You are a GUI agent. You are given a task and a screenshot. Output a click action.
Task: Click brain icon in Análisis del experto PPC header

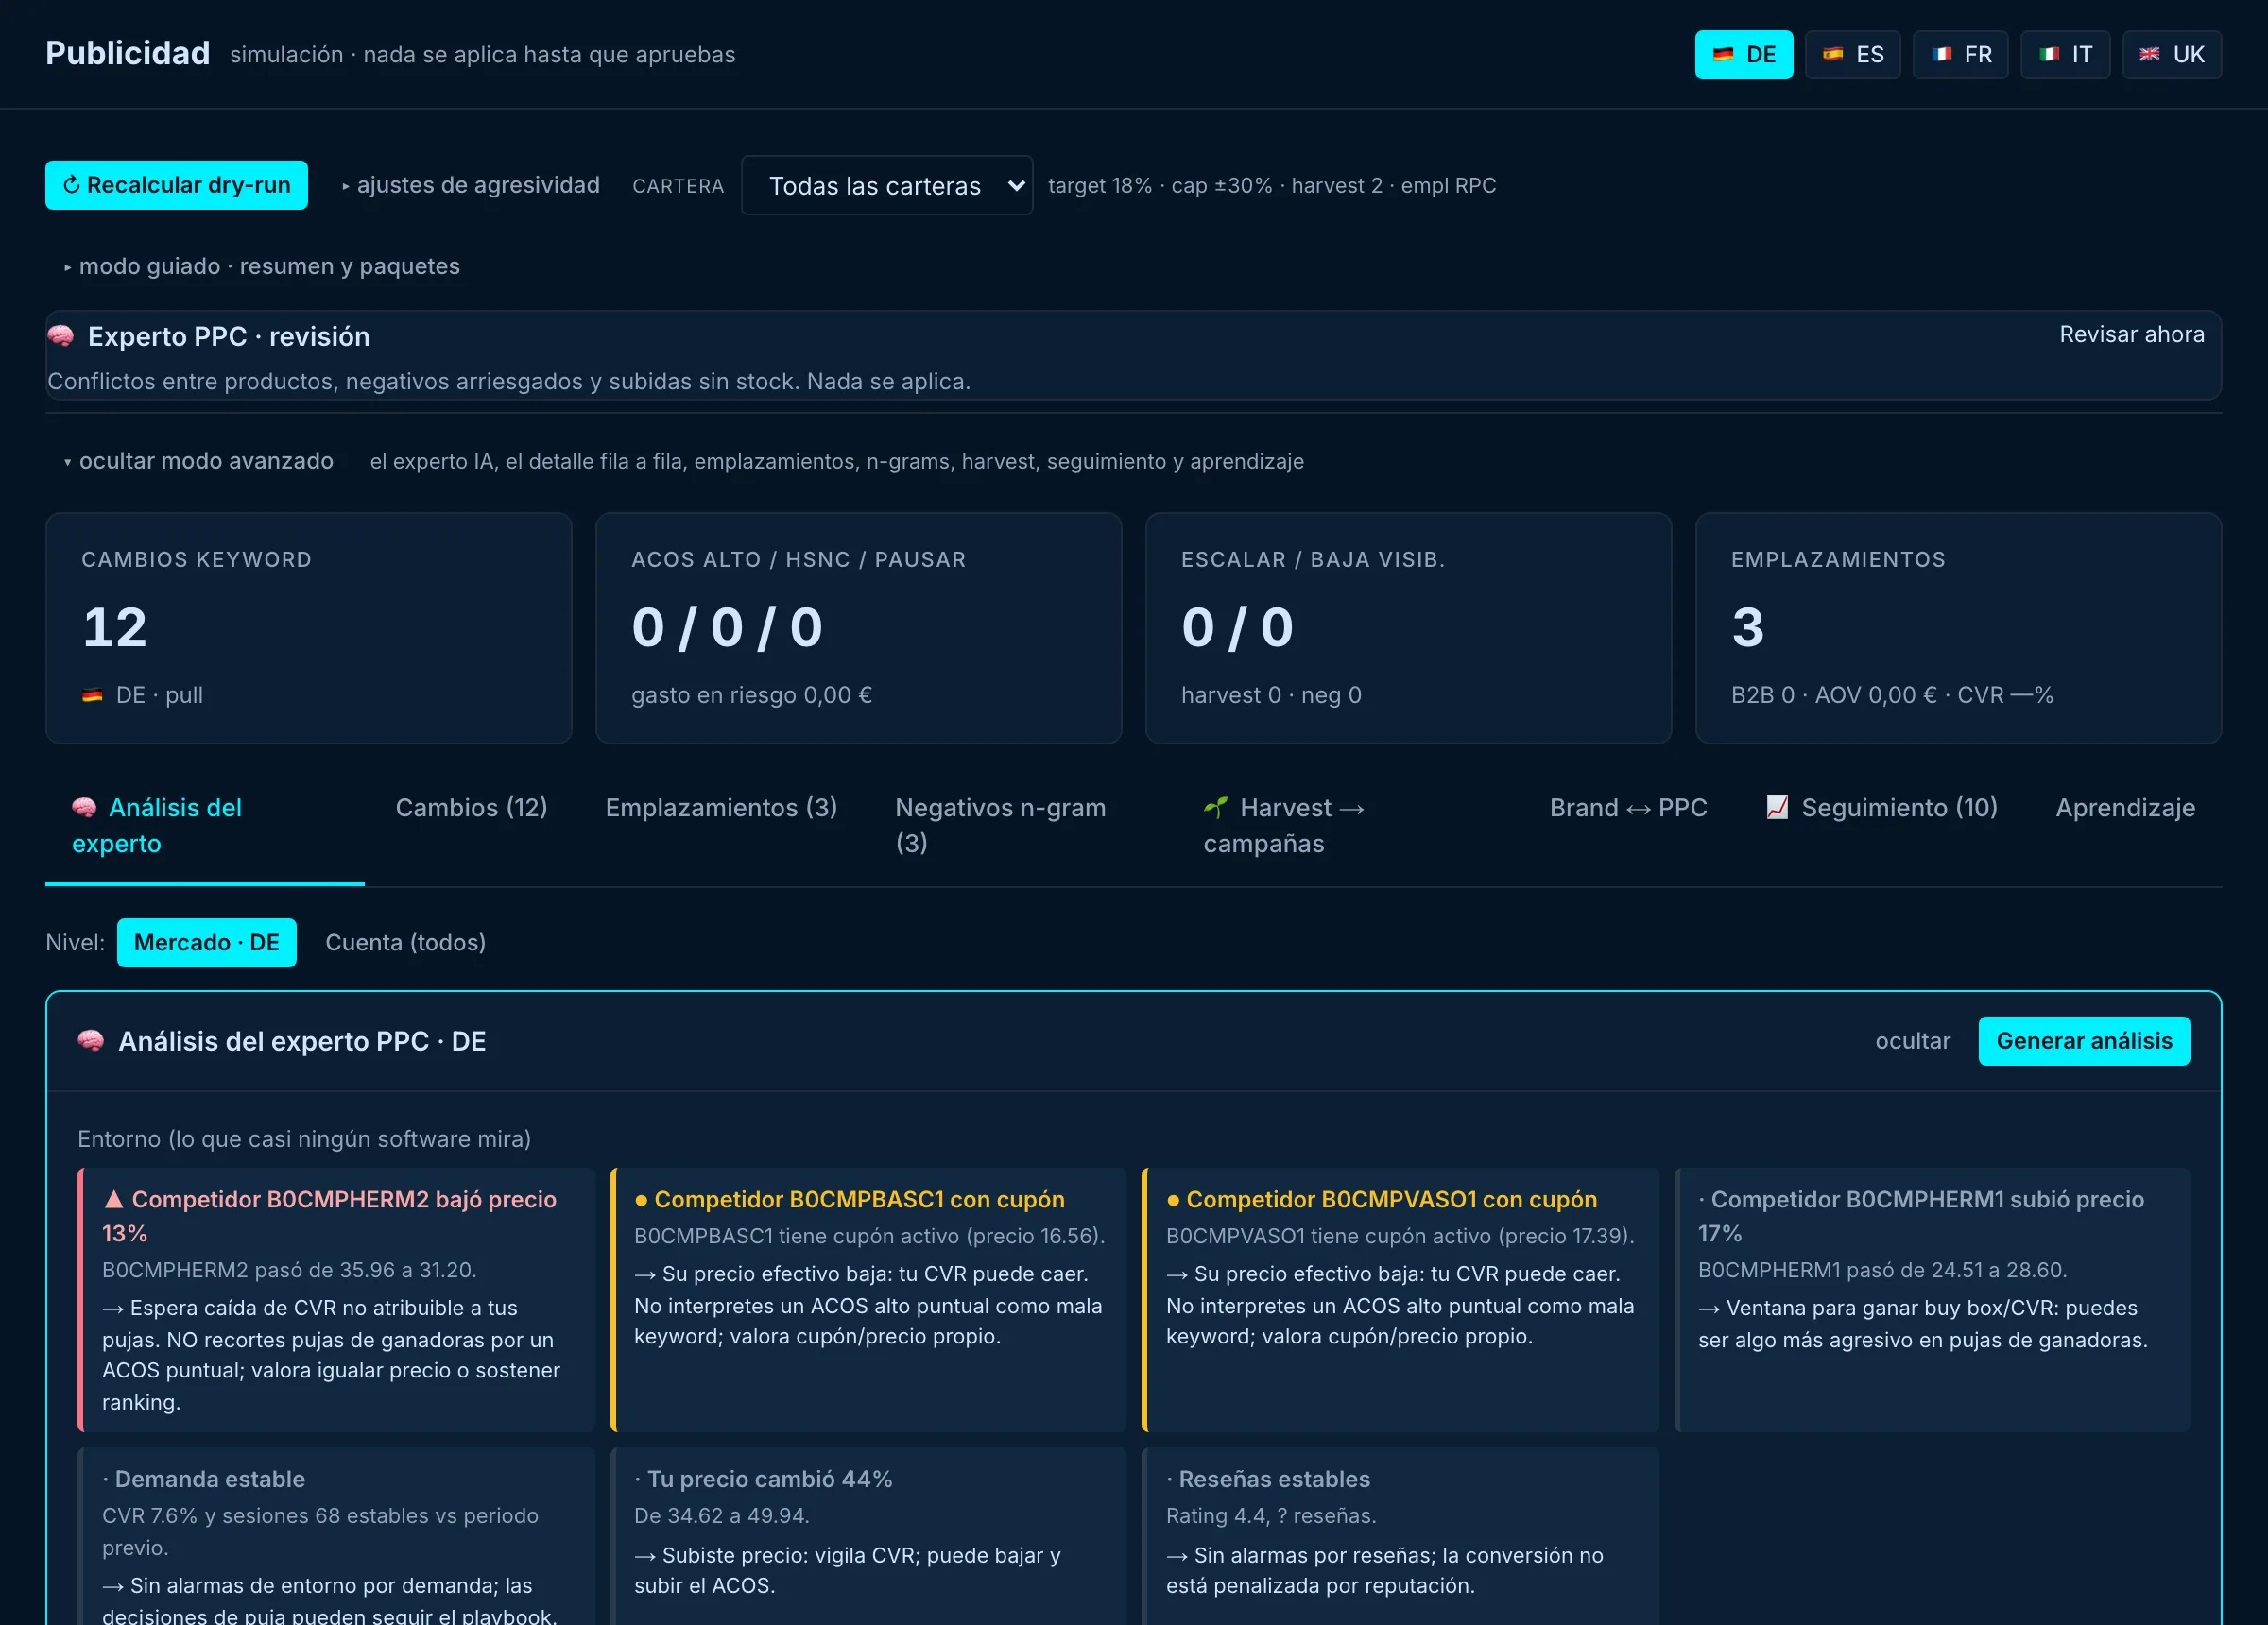(x=91, y=1041)
